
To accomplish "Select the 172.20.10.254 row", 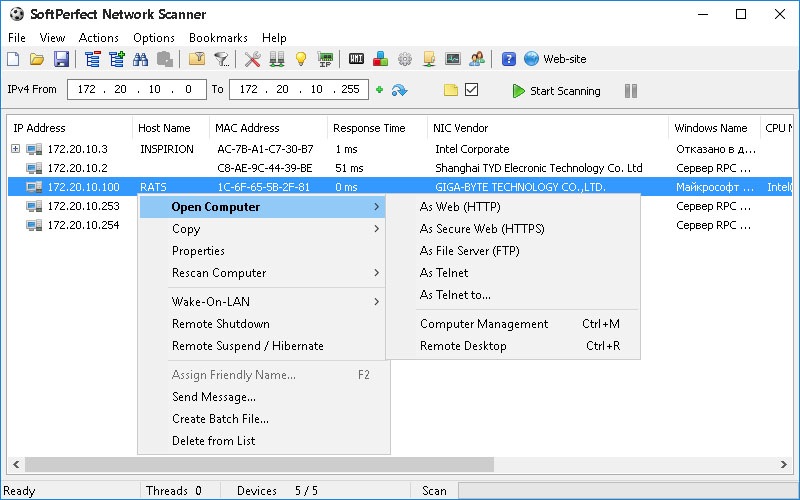I will click(x=400, y=225).
